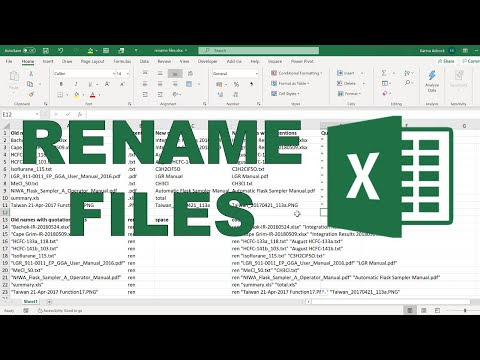This screenshot has width=480, height=360.
Task: Align text to the left
Action: (x=145, y=84)
